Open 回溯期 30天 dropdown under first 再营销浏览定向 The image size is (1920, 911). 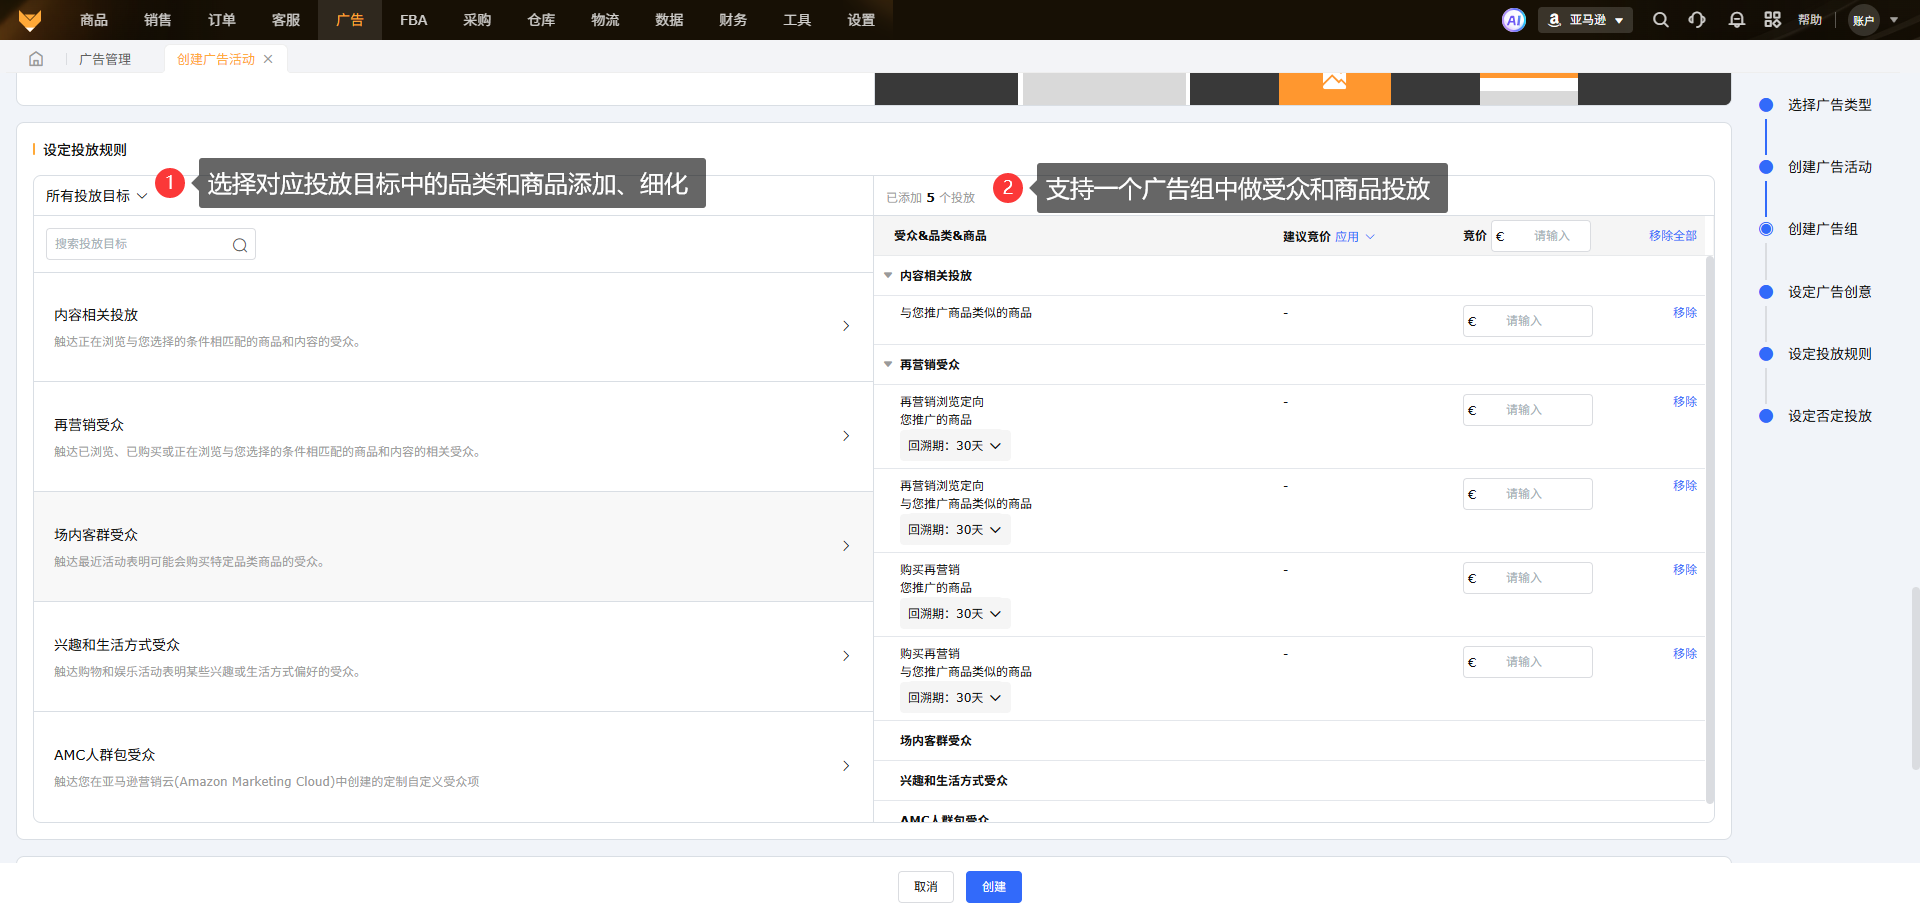(954, 446)
